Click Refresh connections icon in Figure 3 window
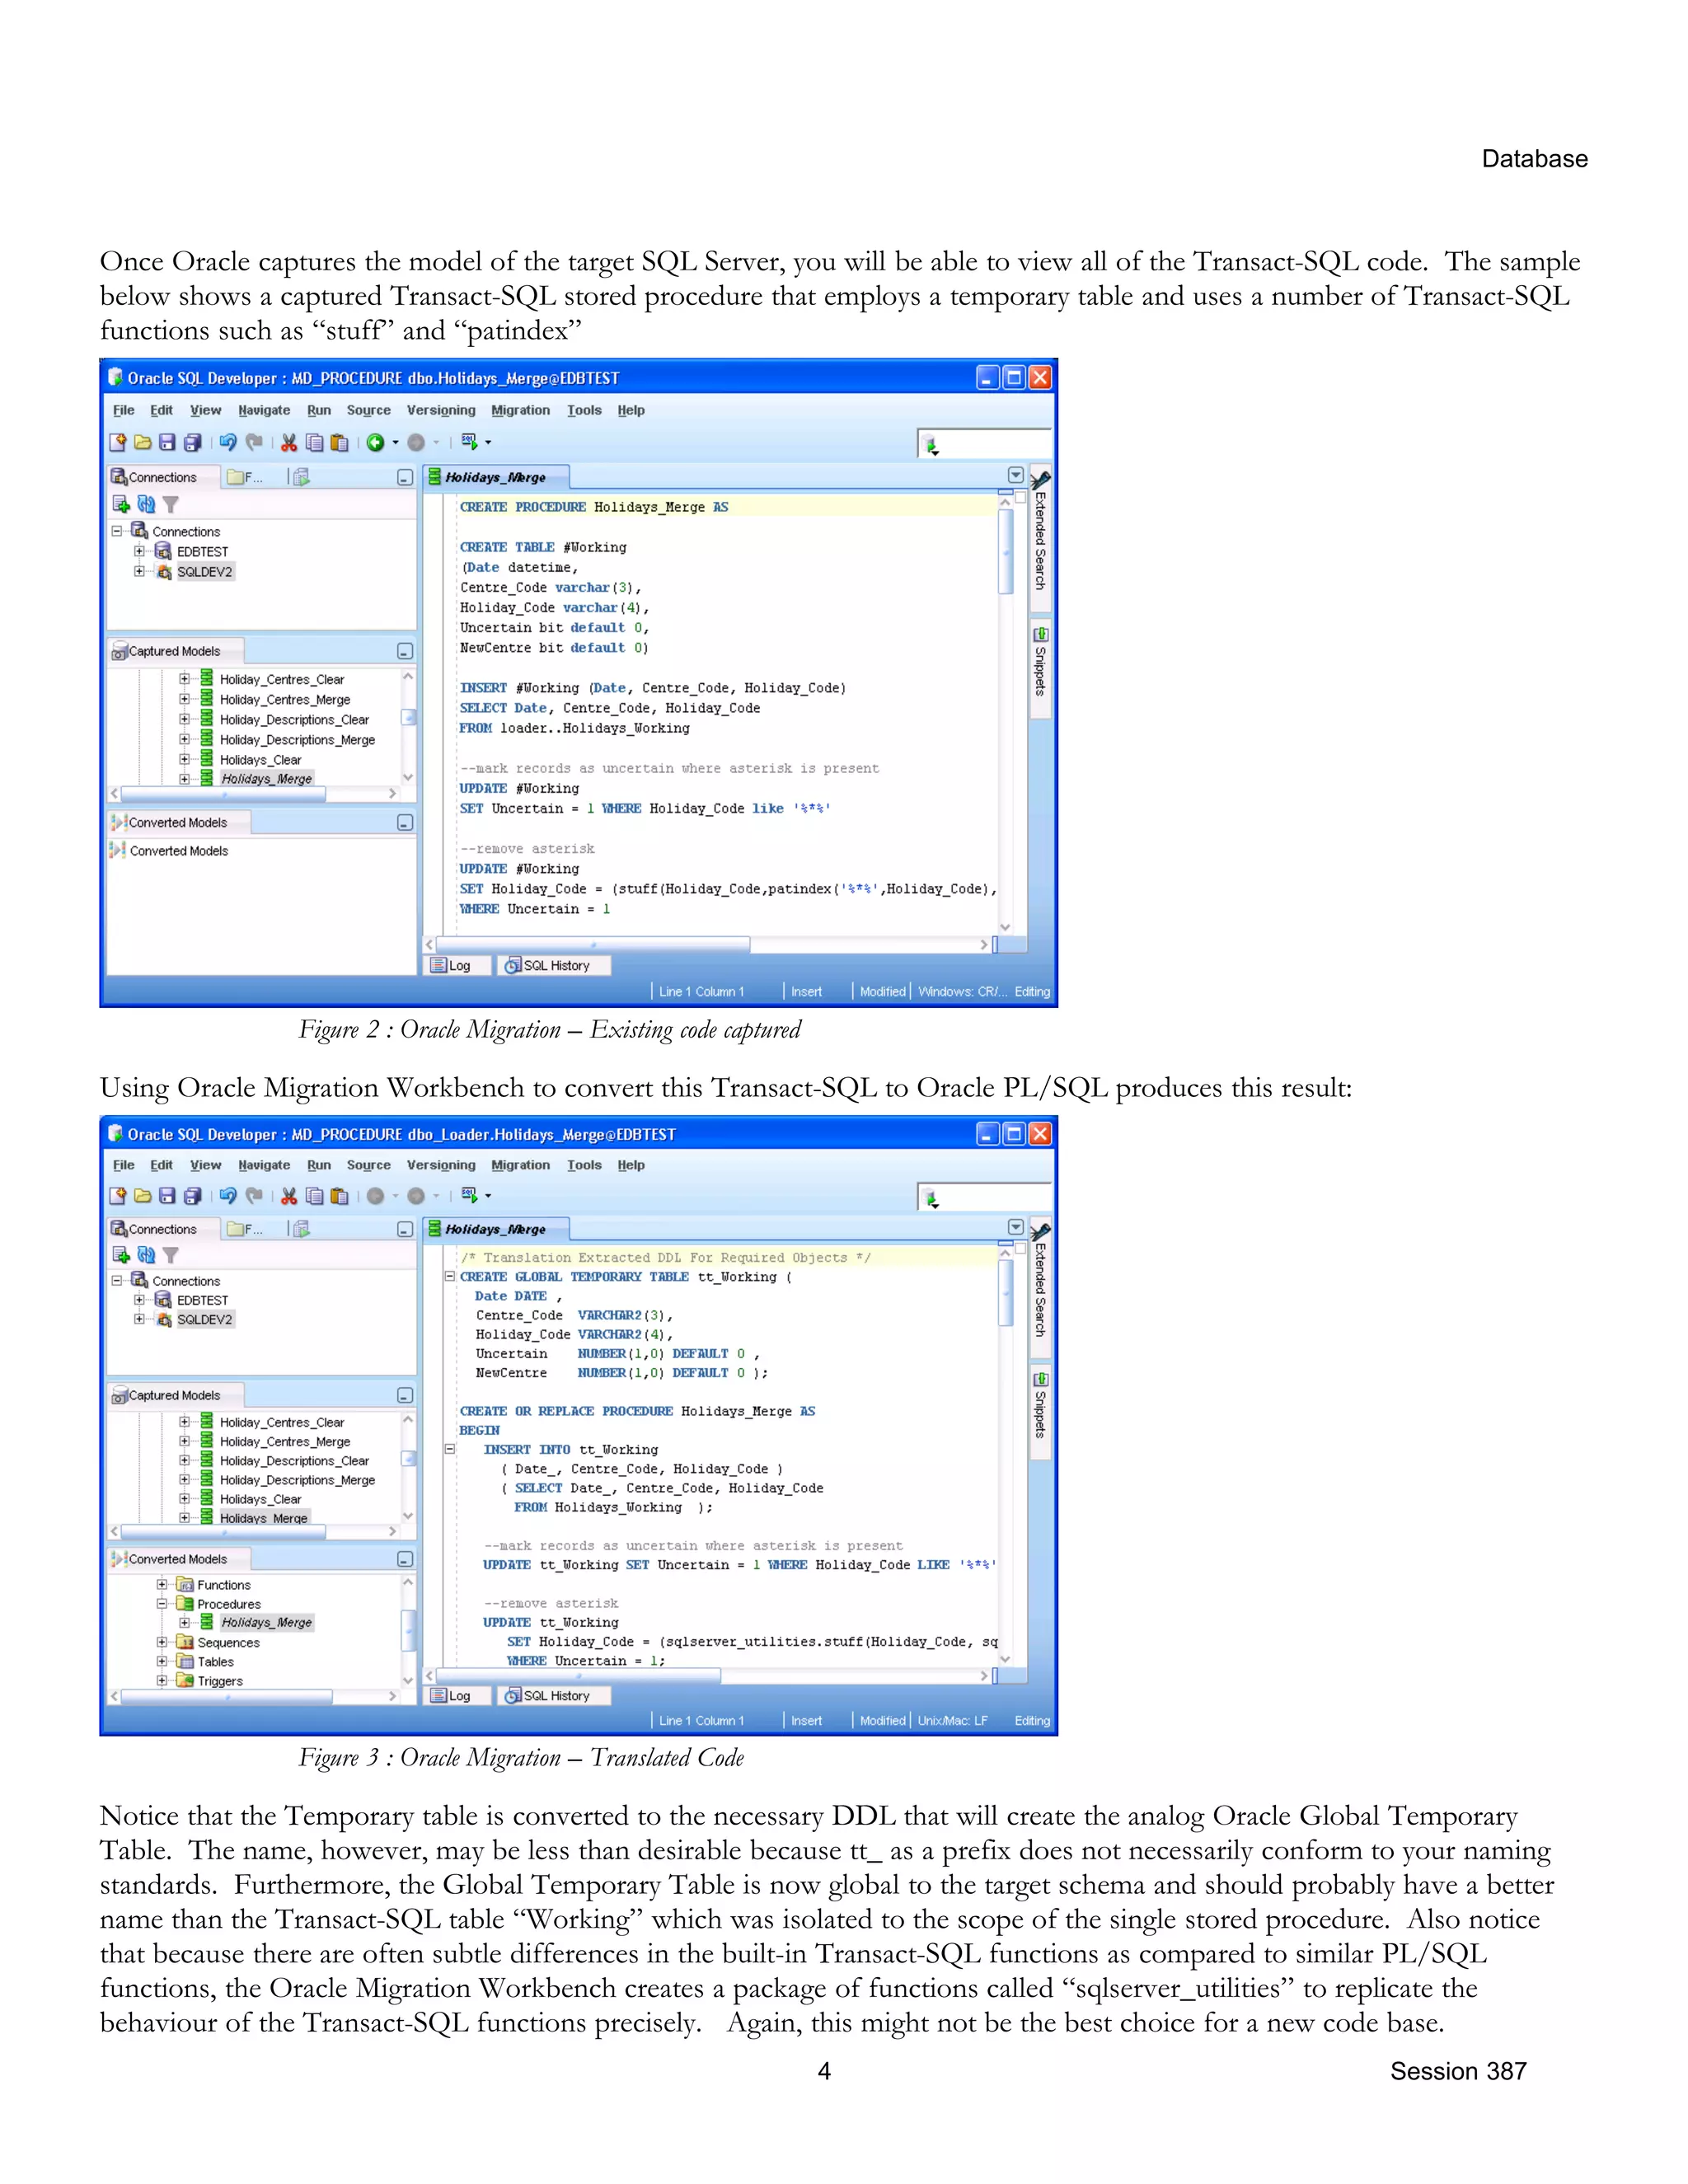 coord(146,1254)
